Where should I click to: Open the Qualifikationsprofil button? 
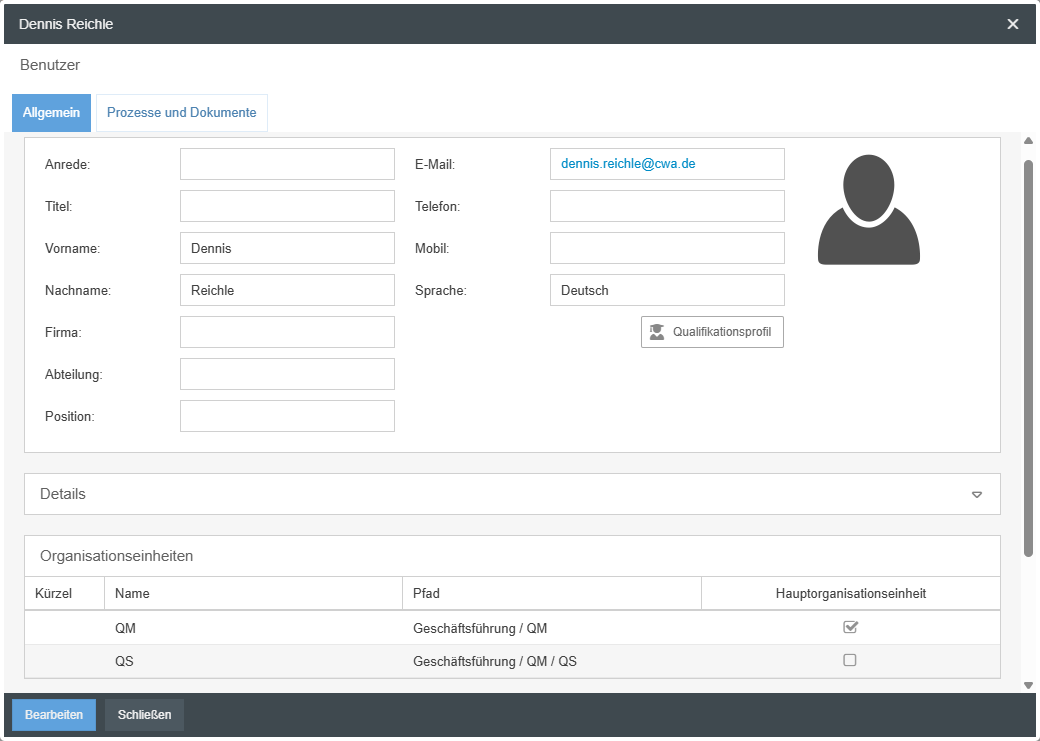pyautogui.click(x=712, y=332)
